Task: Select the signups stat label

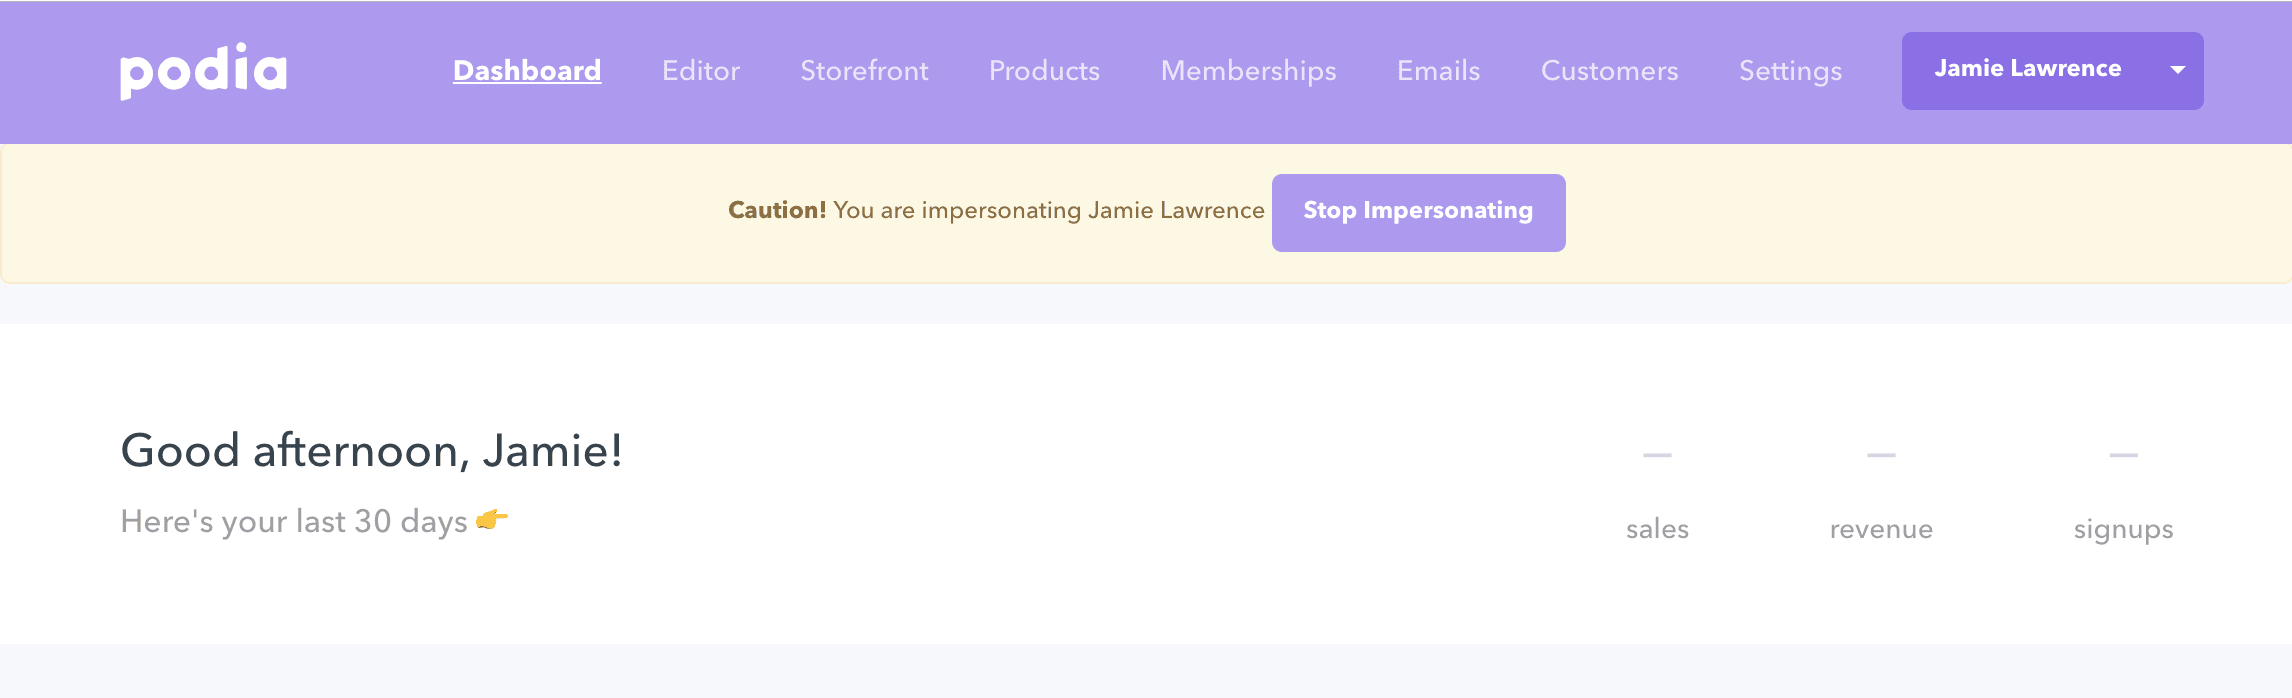Action: tap(2123, 529)
